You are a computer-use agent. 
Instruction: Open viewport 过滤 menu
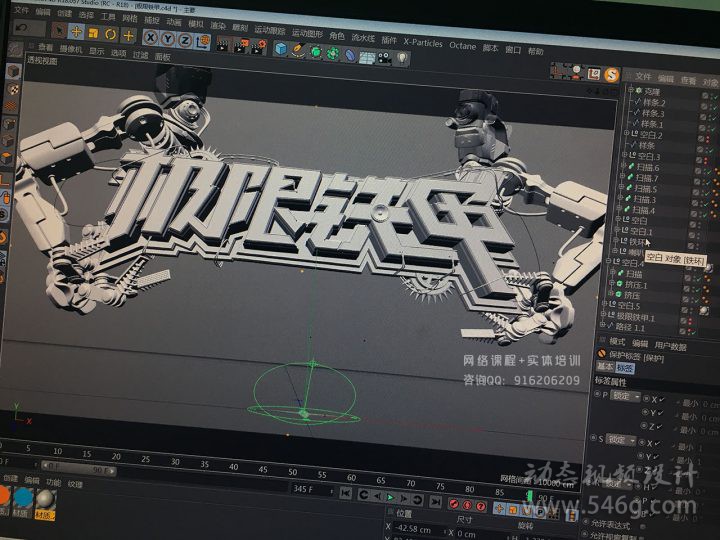click(141, 55)
